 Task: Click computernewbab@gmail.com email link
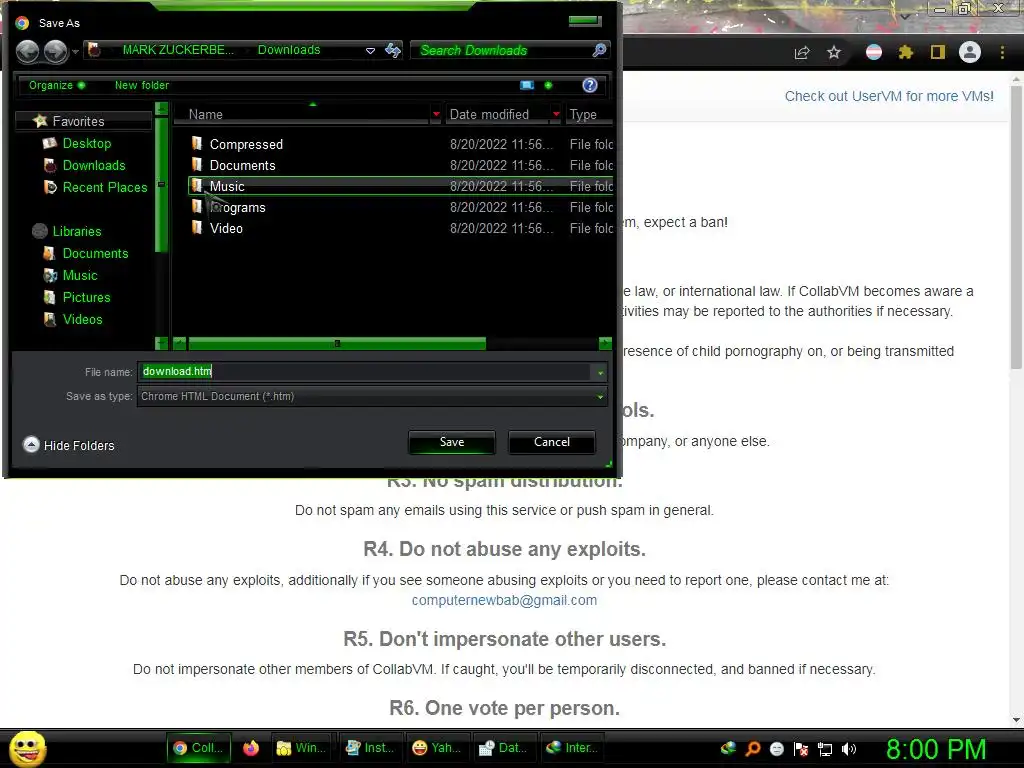point(504,600)
